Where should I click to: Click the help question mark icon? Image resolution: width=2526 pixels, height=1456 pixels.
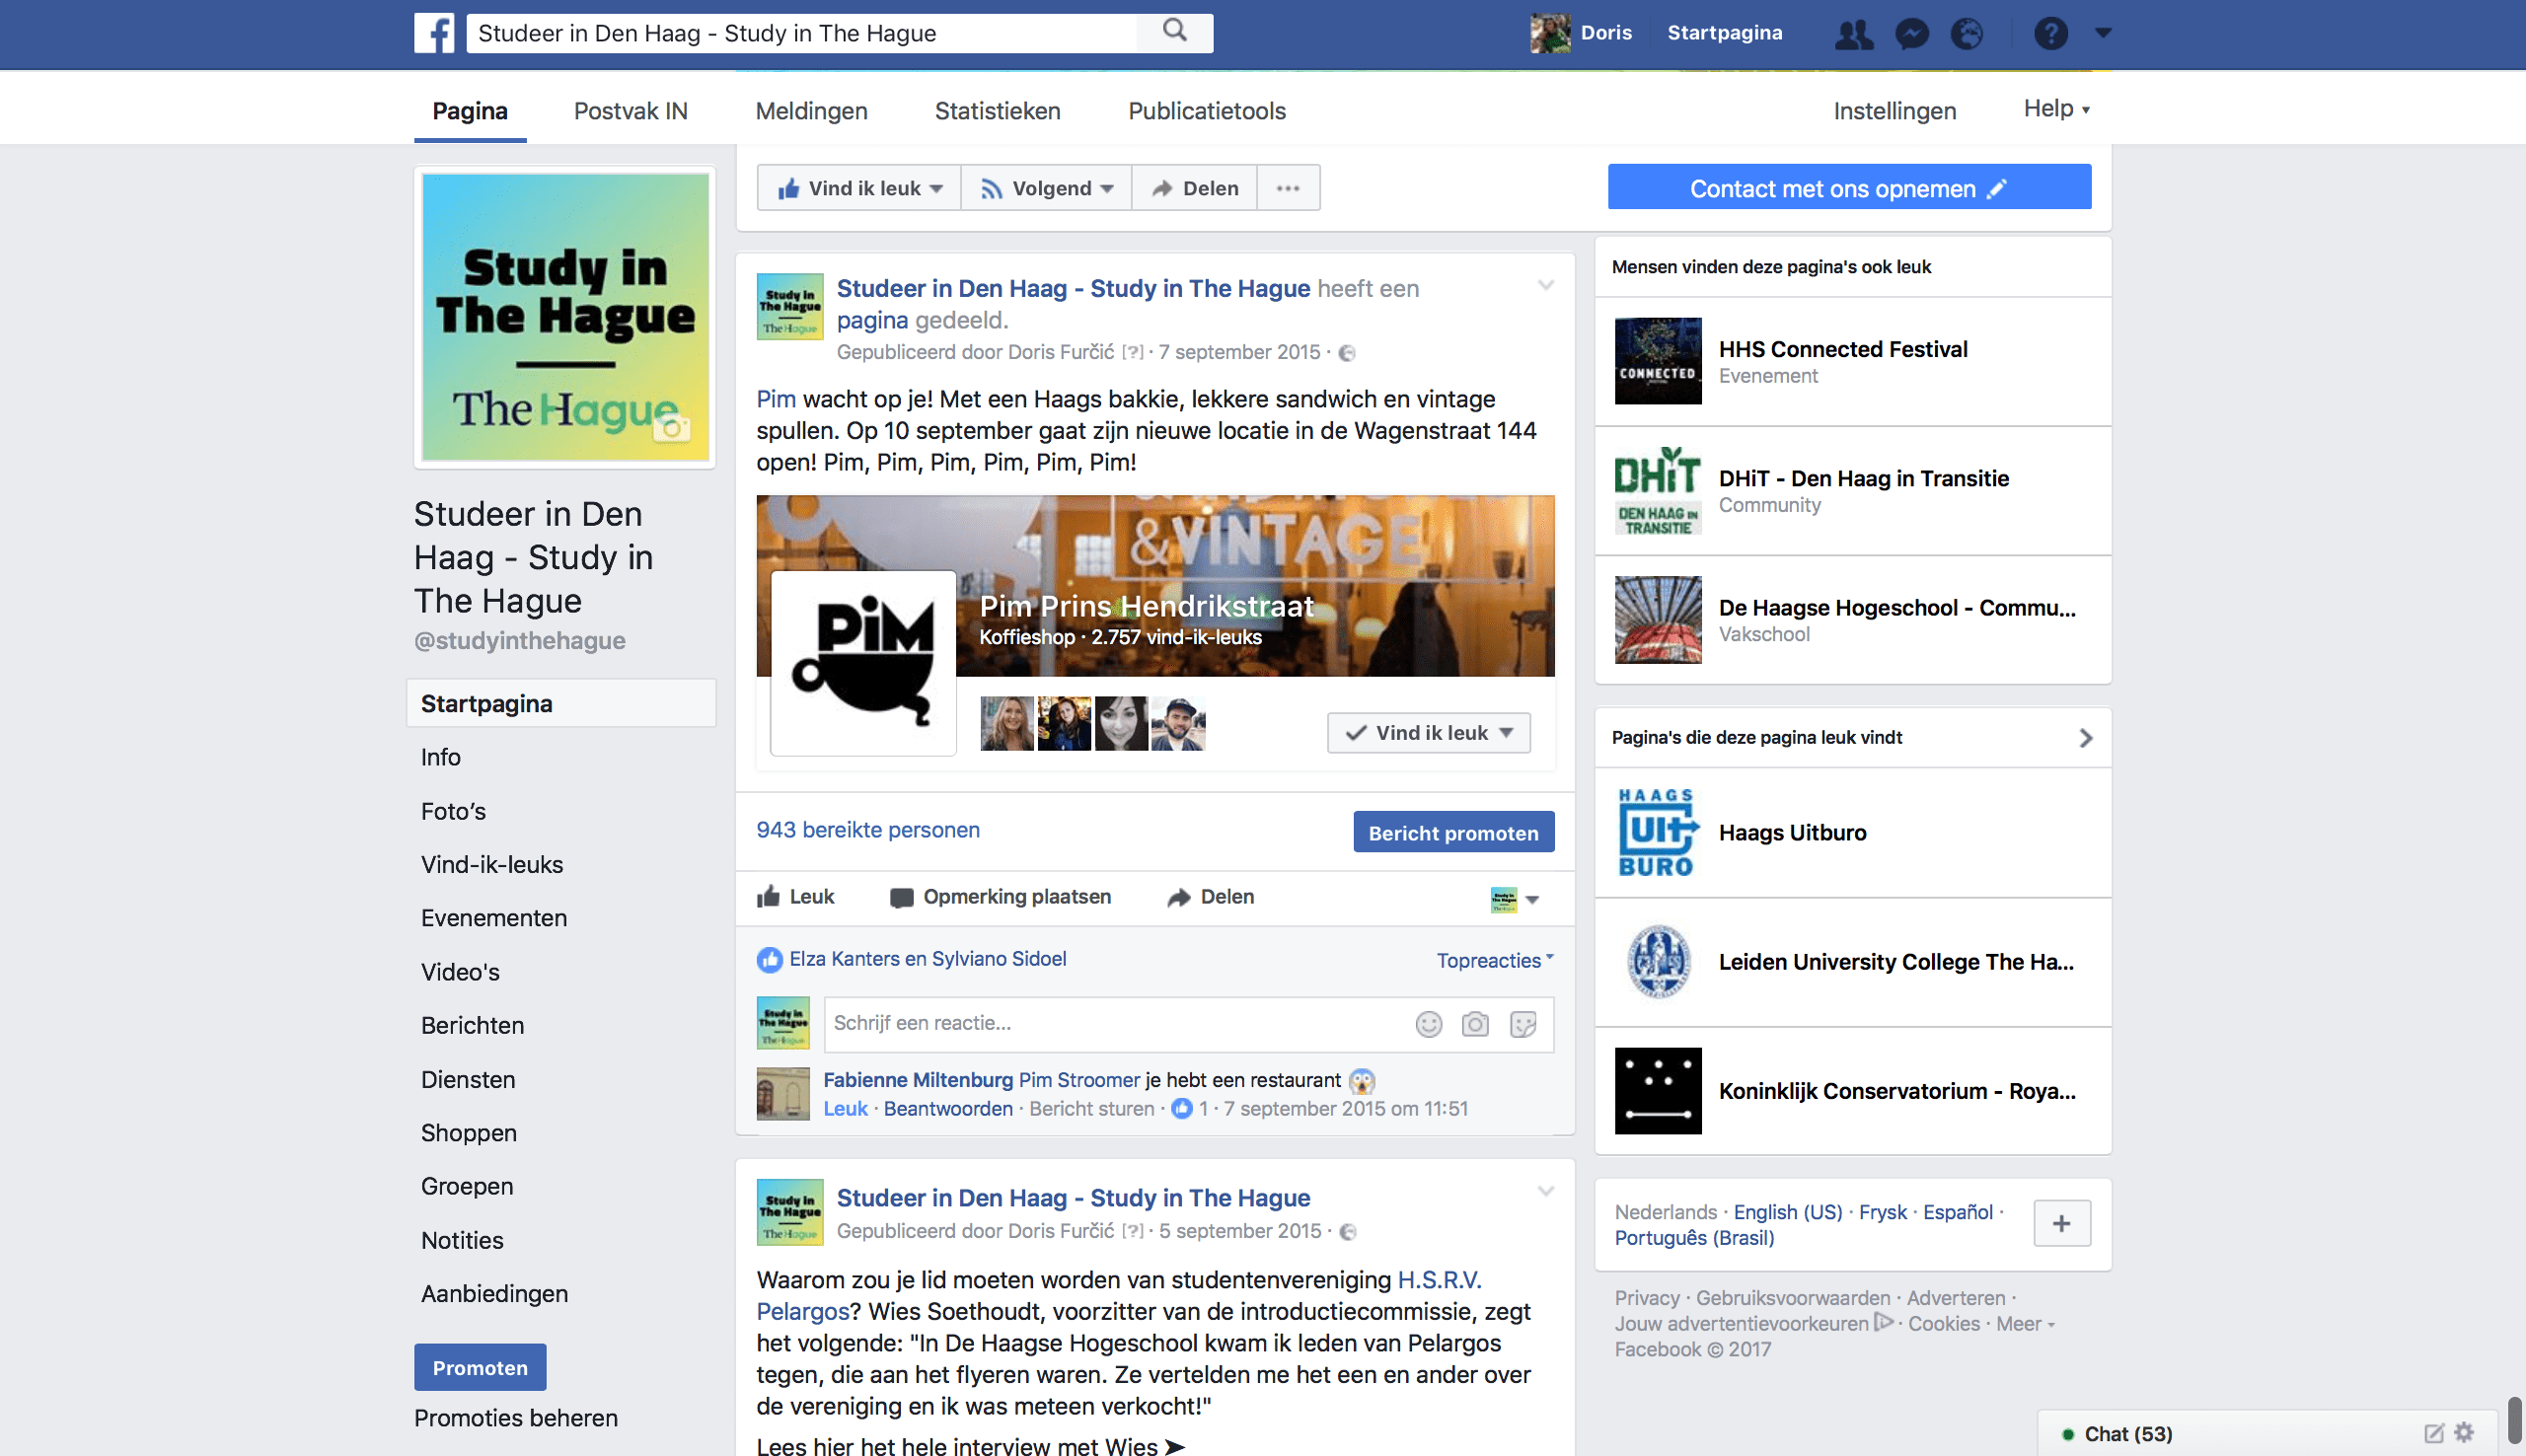pyautogui.click(x=2050, y=34)
